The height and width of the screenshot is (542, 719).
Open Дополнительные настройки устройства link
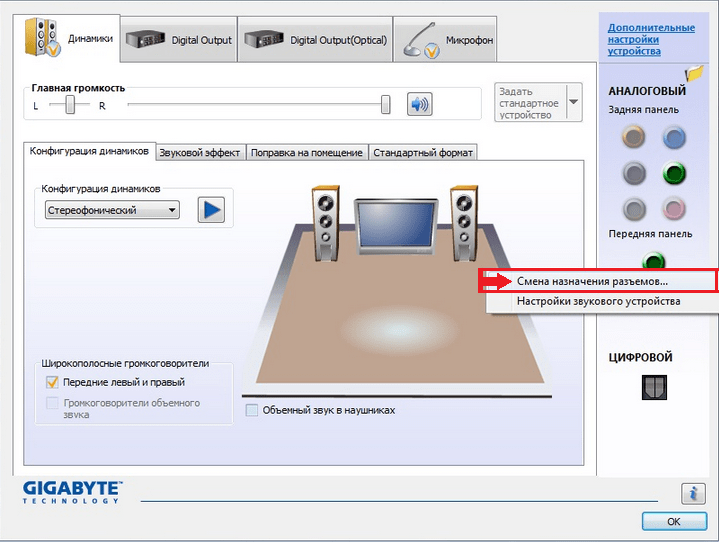point(651,39)
